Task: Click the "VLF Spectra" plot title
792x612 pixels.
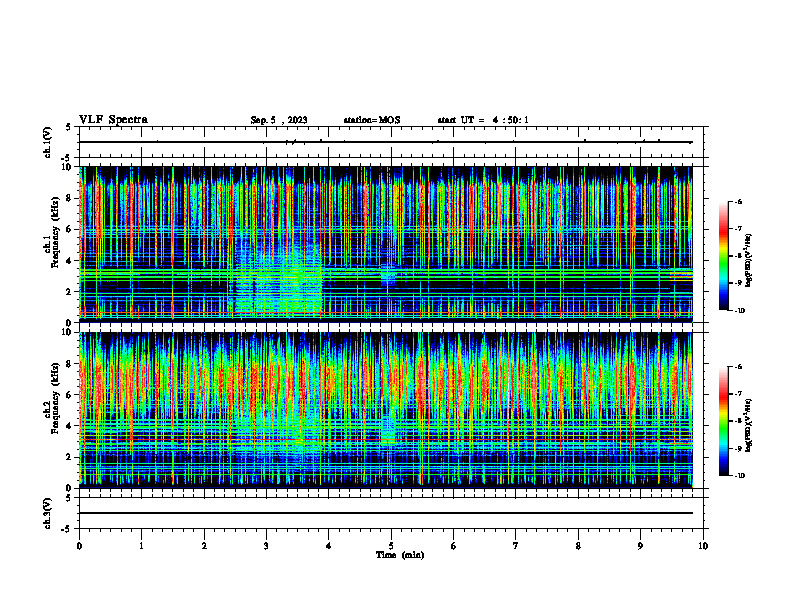Action: pyautogui.click(x=113, y=120)
